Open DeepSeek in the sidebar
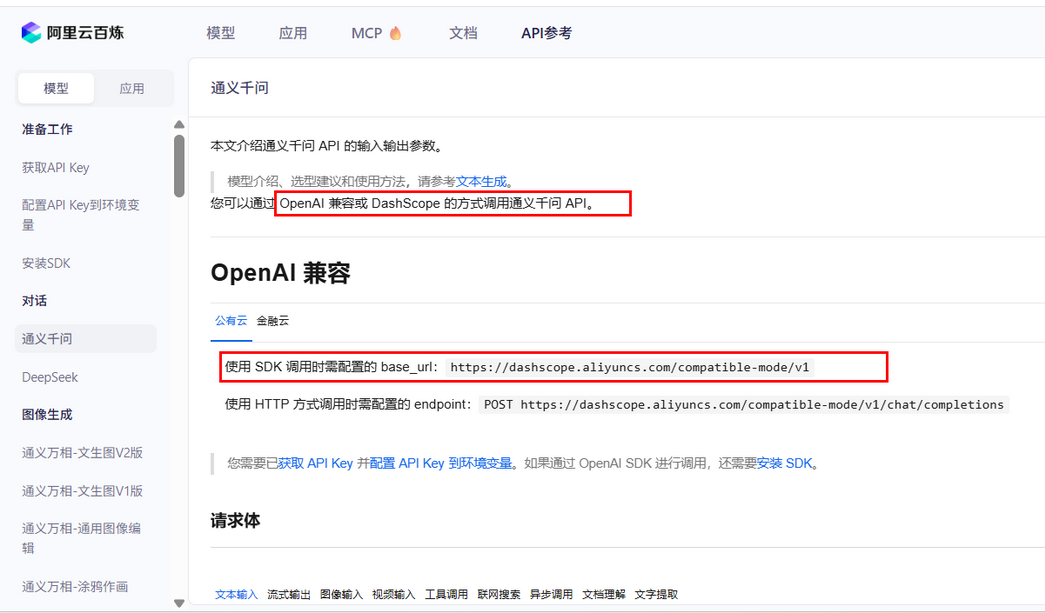This screenshot has width=1045, height=613. [x=50, y=377]
